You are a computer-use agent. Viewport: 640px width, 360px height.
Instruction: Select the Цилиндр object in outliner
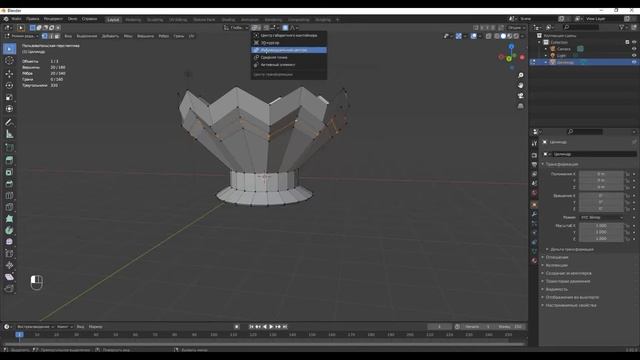click(565, 62)
